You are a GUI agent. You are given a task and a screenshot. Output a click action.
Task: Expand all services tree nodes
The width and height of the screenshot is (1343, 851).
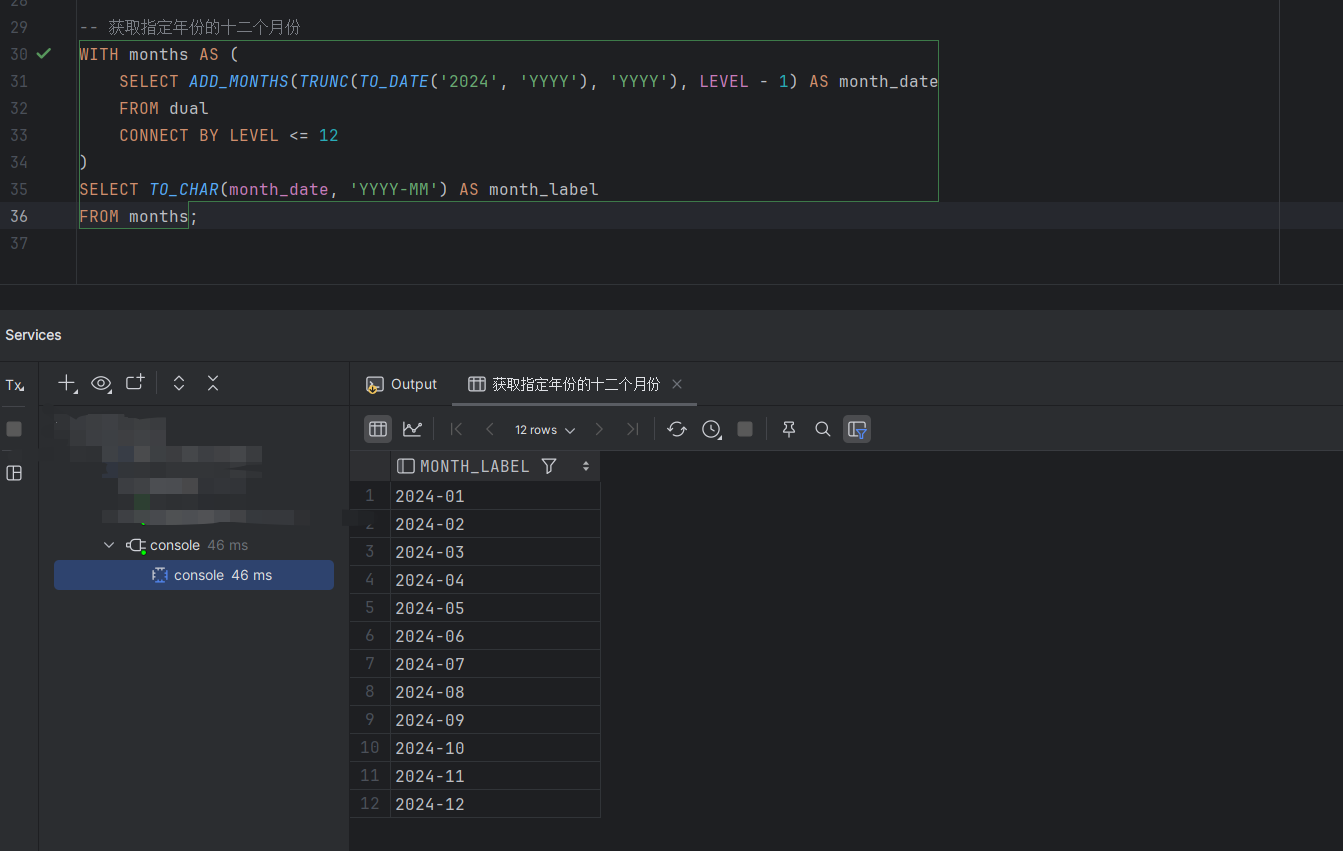(x=179, y=383)
